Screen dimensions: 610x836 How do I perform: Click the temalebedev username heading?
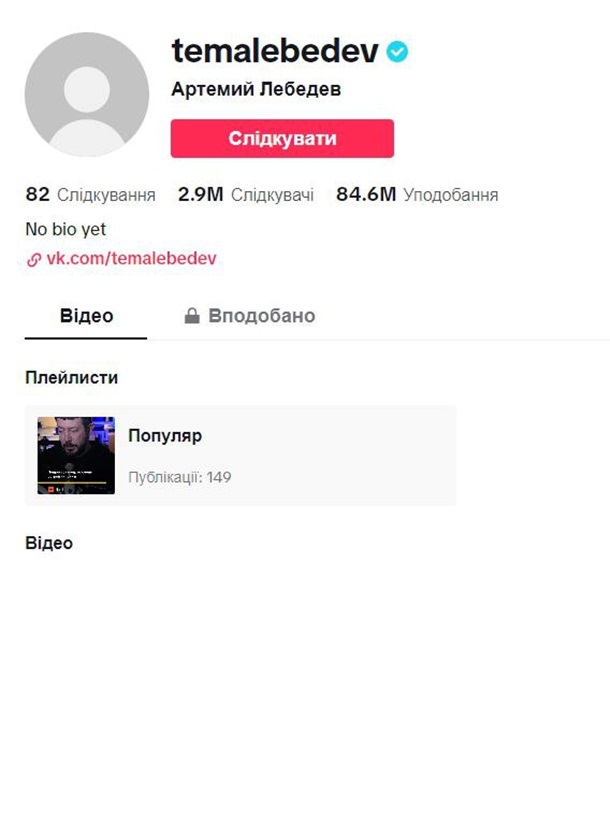(275, 51)
